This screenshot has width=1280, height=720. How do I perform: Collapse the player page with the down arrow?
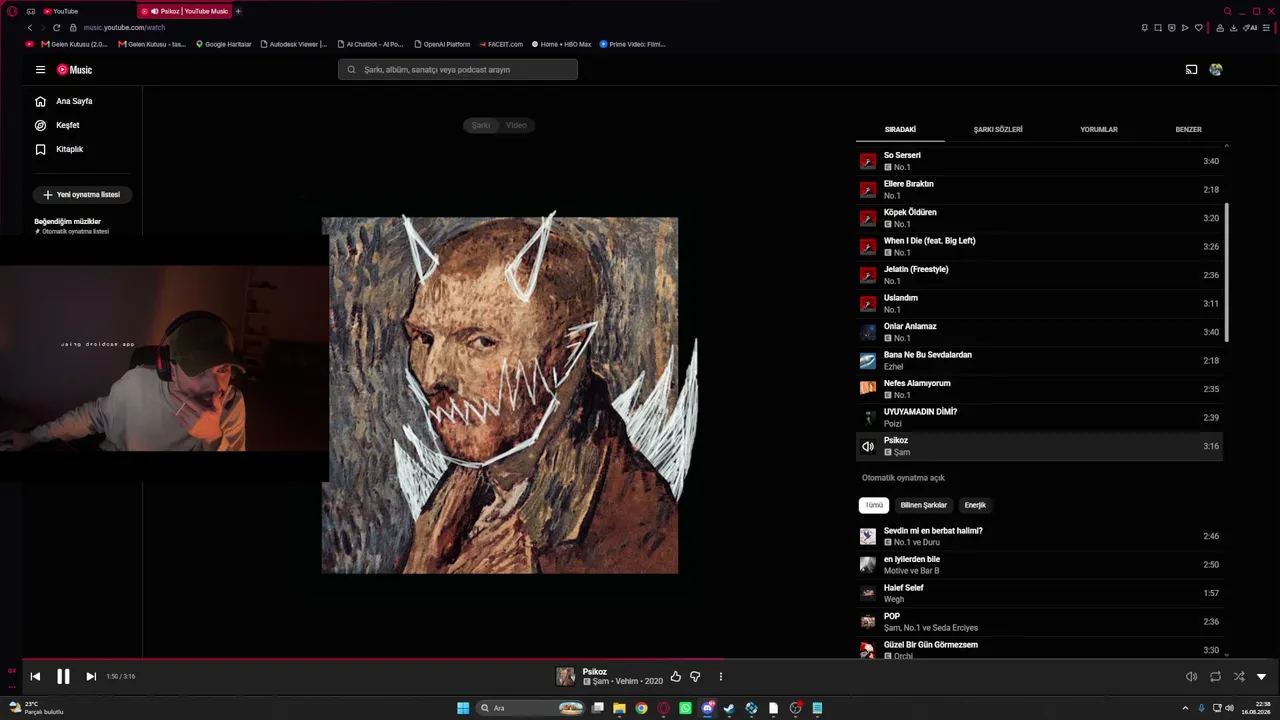(1261, 677)
